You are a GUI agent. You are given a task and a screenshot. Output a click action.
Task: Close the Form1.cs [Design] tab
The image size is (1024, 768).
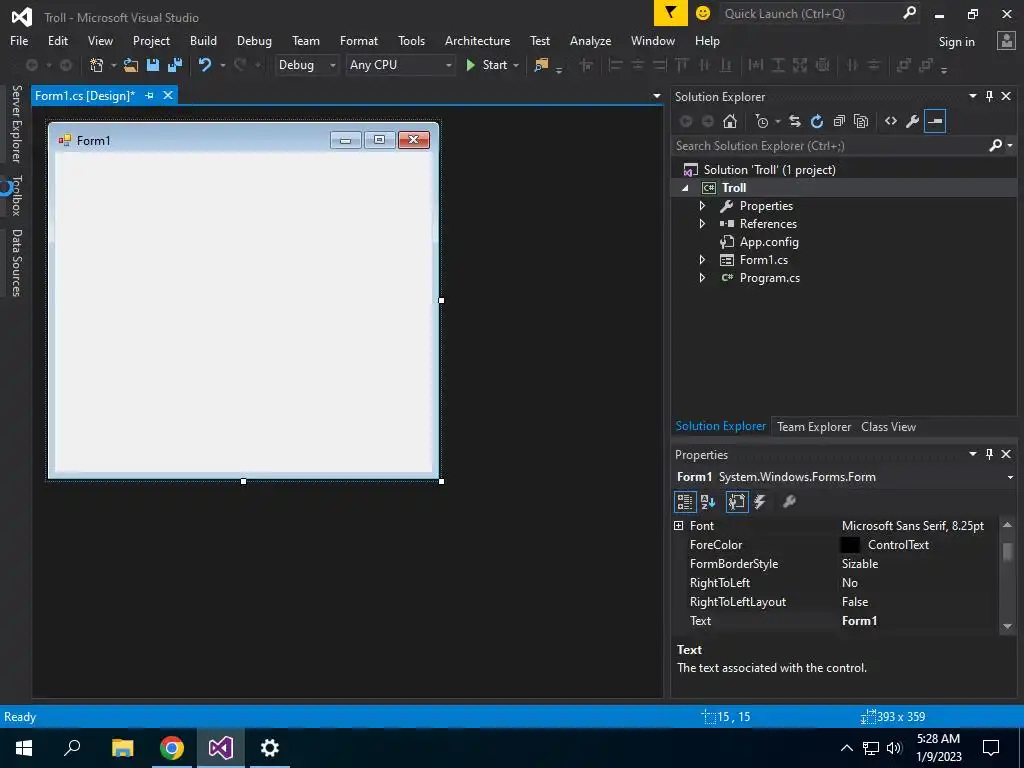click(168, 95)
